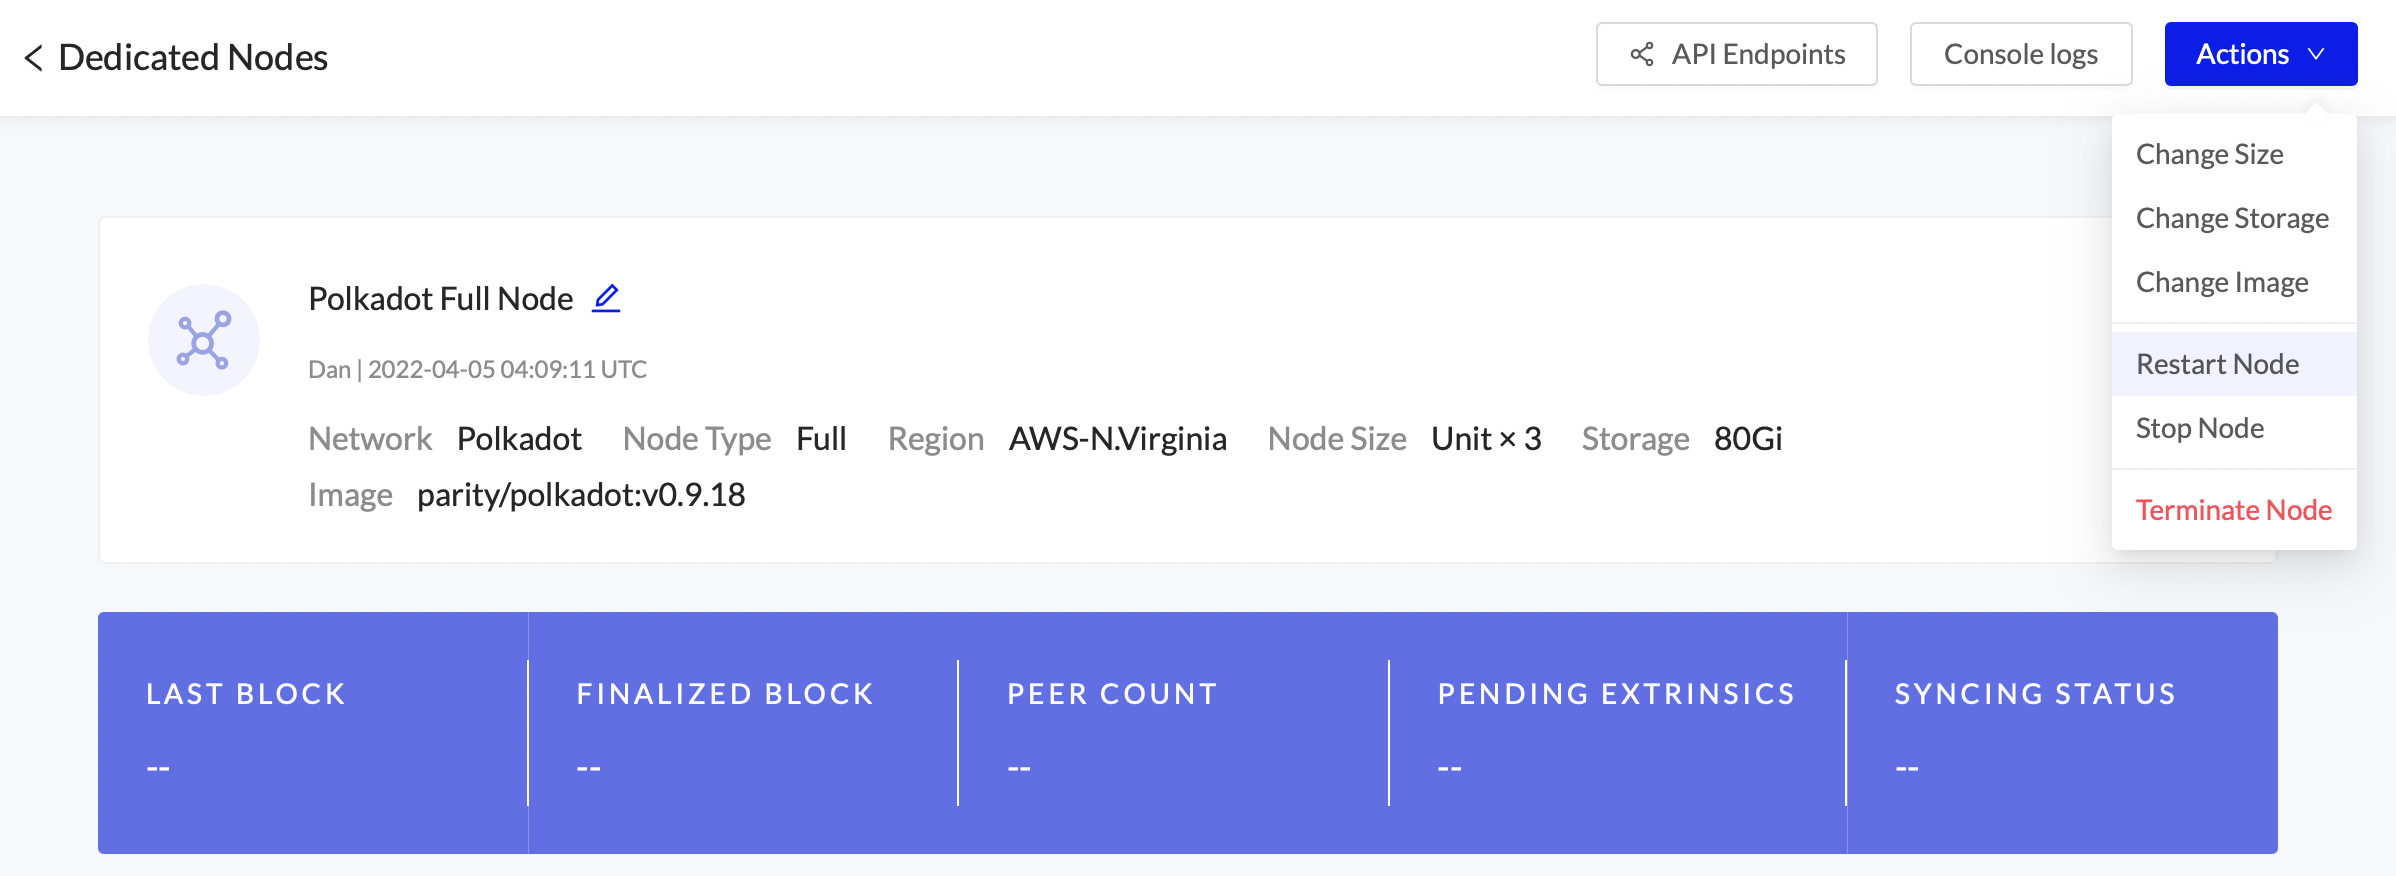Select Stop Node in Actions menu
The width and height of the screenshot is (2396, 876).
pos(2200,428)
